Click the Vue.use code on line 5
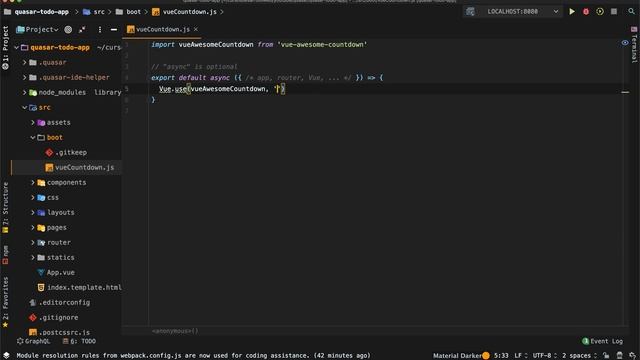This screenshot has width=640, height=360. 173,89
